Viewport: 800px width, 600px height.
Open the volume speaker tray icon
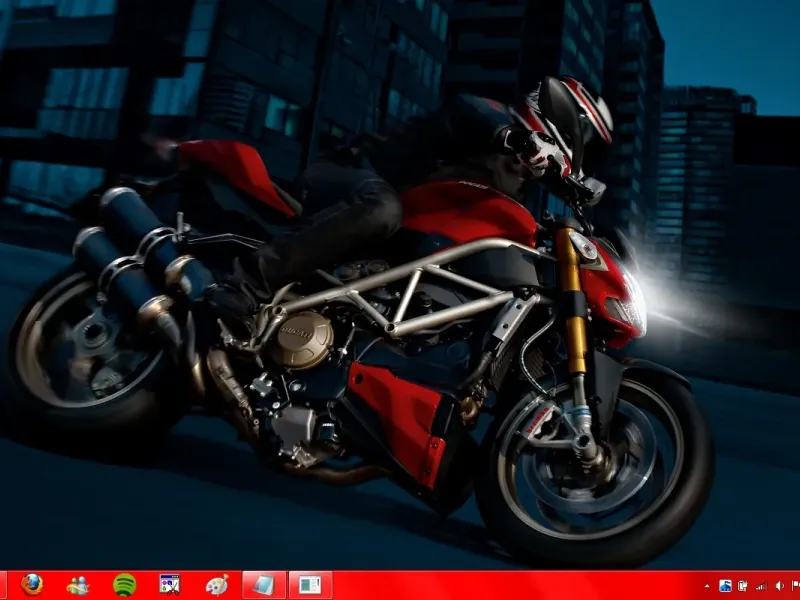click(x=779, y=586)
